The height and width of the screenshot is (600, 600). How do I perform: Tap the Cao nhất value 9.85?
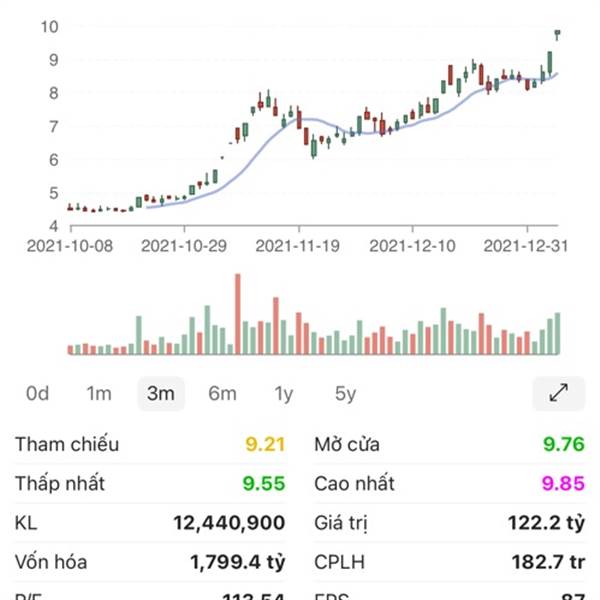pos(563,483)
